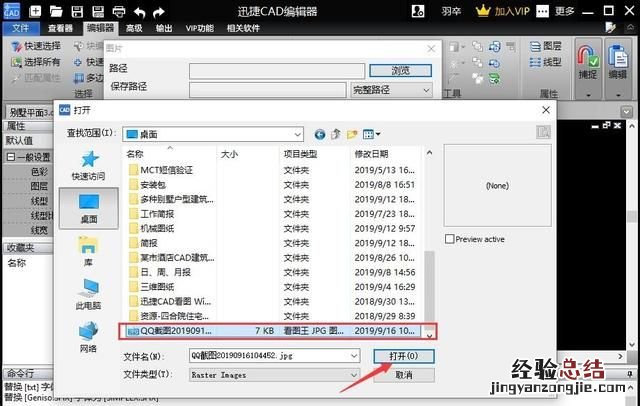The image size is (640, 406).
Task: Select 此电脑 in the places sidebar
Action: [88, 294]
